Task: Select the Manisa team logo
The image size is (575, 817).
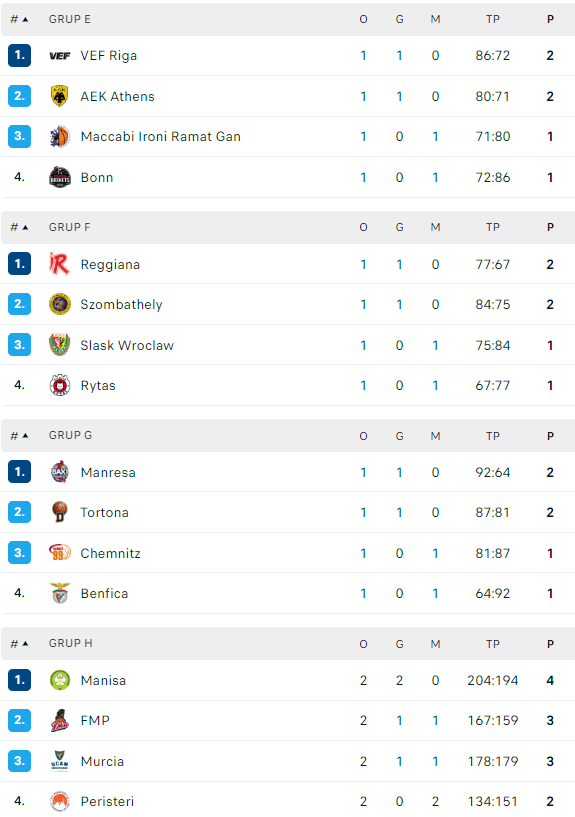Action: [x=59, y=680]
